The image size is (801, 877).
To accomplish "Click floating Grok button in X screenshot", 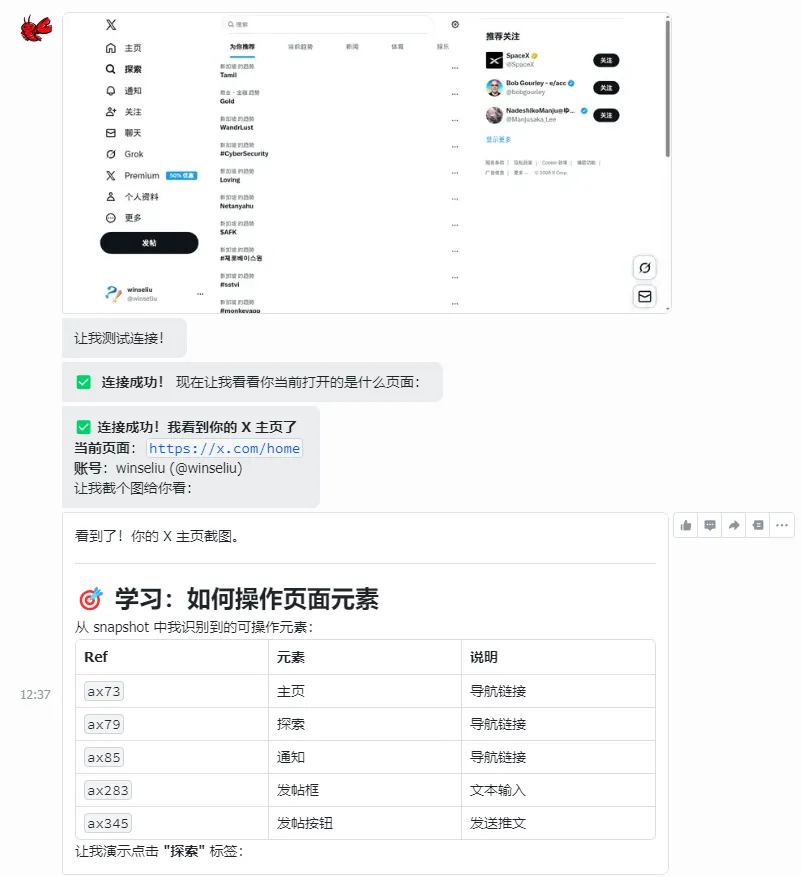I will pos(645,268).
